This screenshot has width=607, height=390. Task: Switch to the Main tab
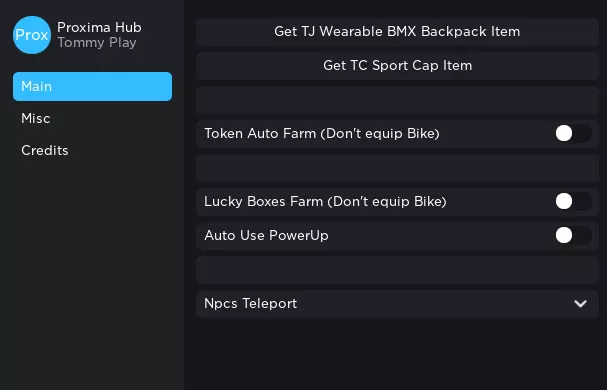coord(93,86)
